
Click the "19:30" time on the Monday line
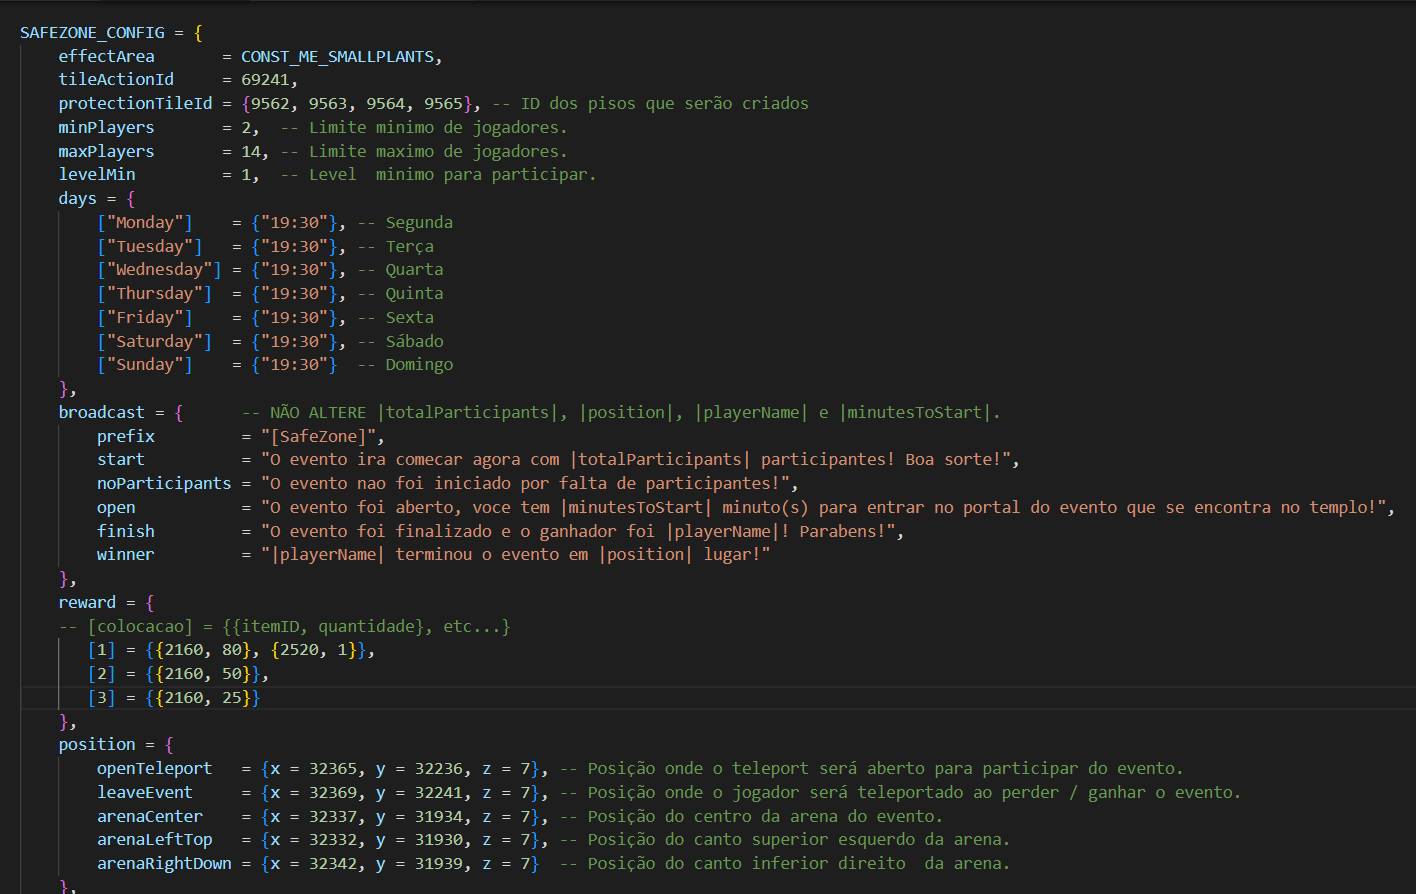coord(294,223)
